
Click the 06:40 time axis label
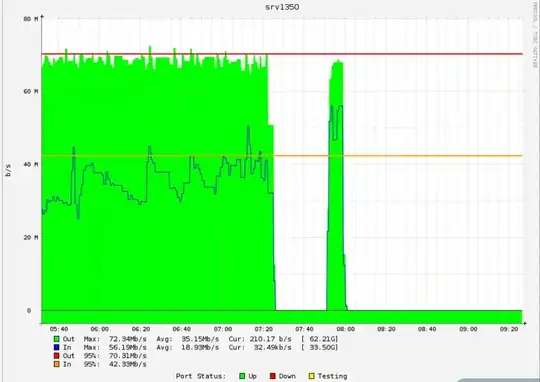tap(181, 329)
